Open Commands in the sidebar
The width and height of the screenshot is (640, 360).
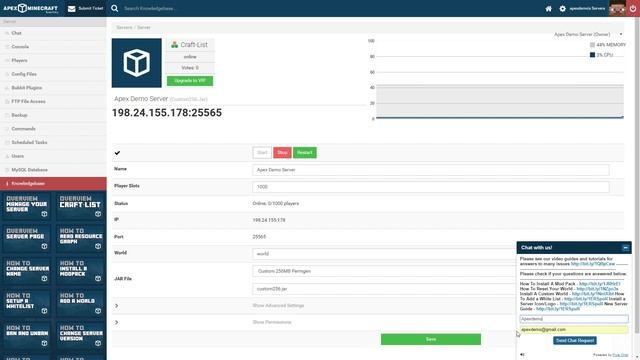pos(53,129)
